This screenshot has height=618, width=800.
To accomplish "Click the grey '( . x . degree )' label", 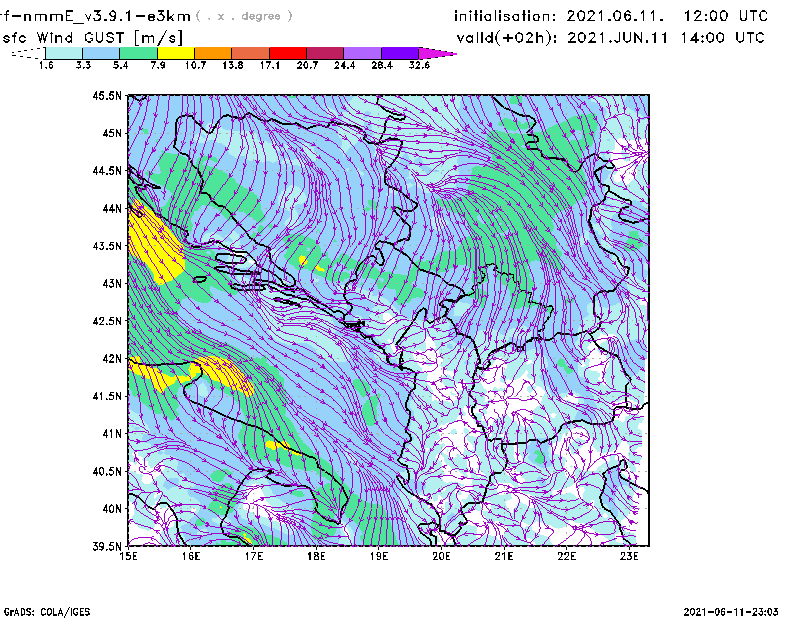I will (244, 16).
